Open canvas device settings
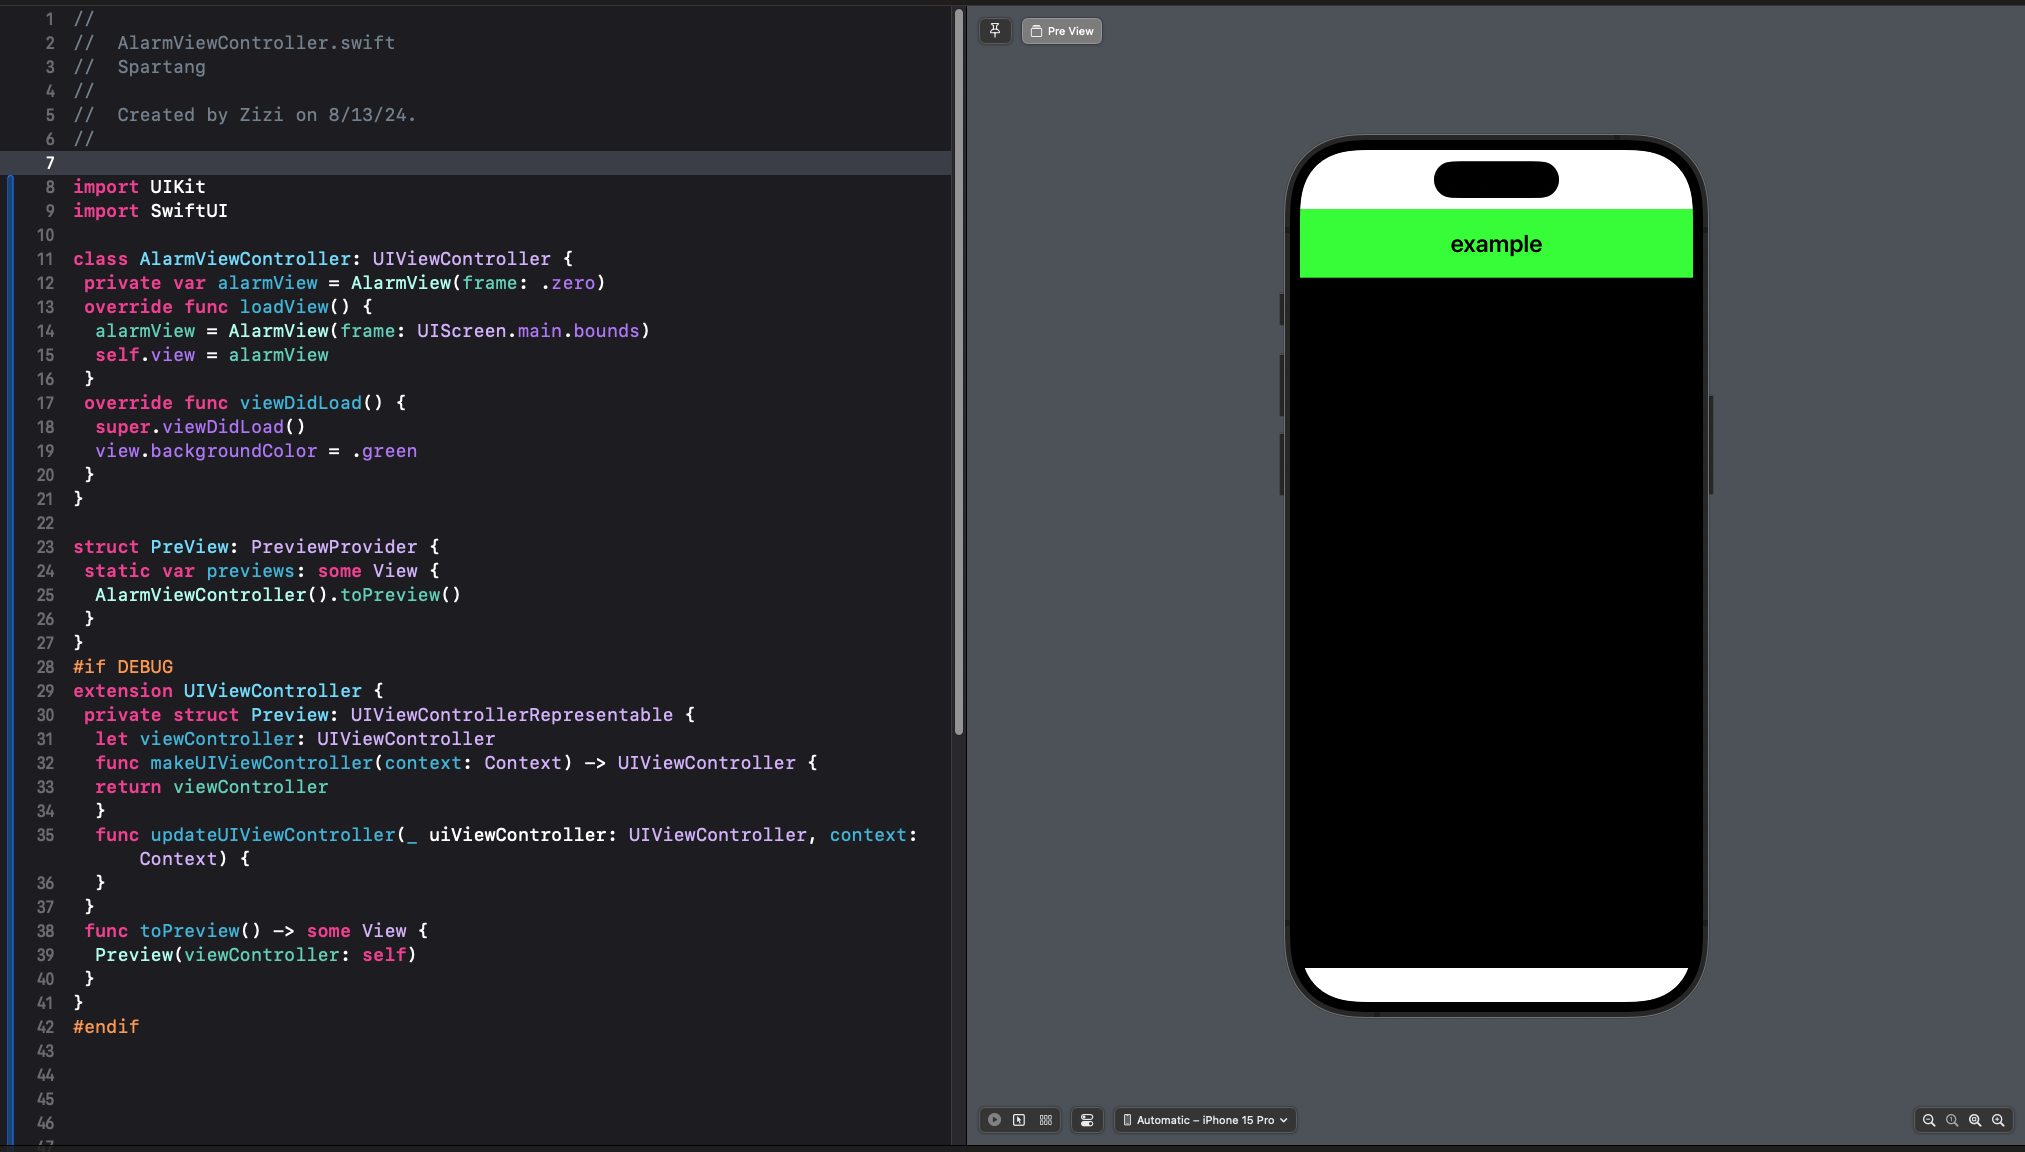This screenshot has height=1152, width=2025. pyautogui.click(x=1087, y=1120)
